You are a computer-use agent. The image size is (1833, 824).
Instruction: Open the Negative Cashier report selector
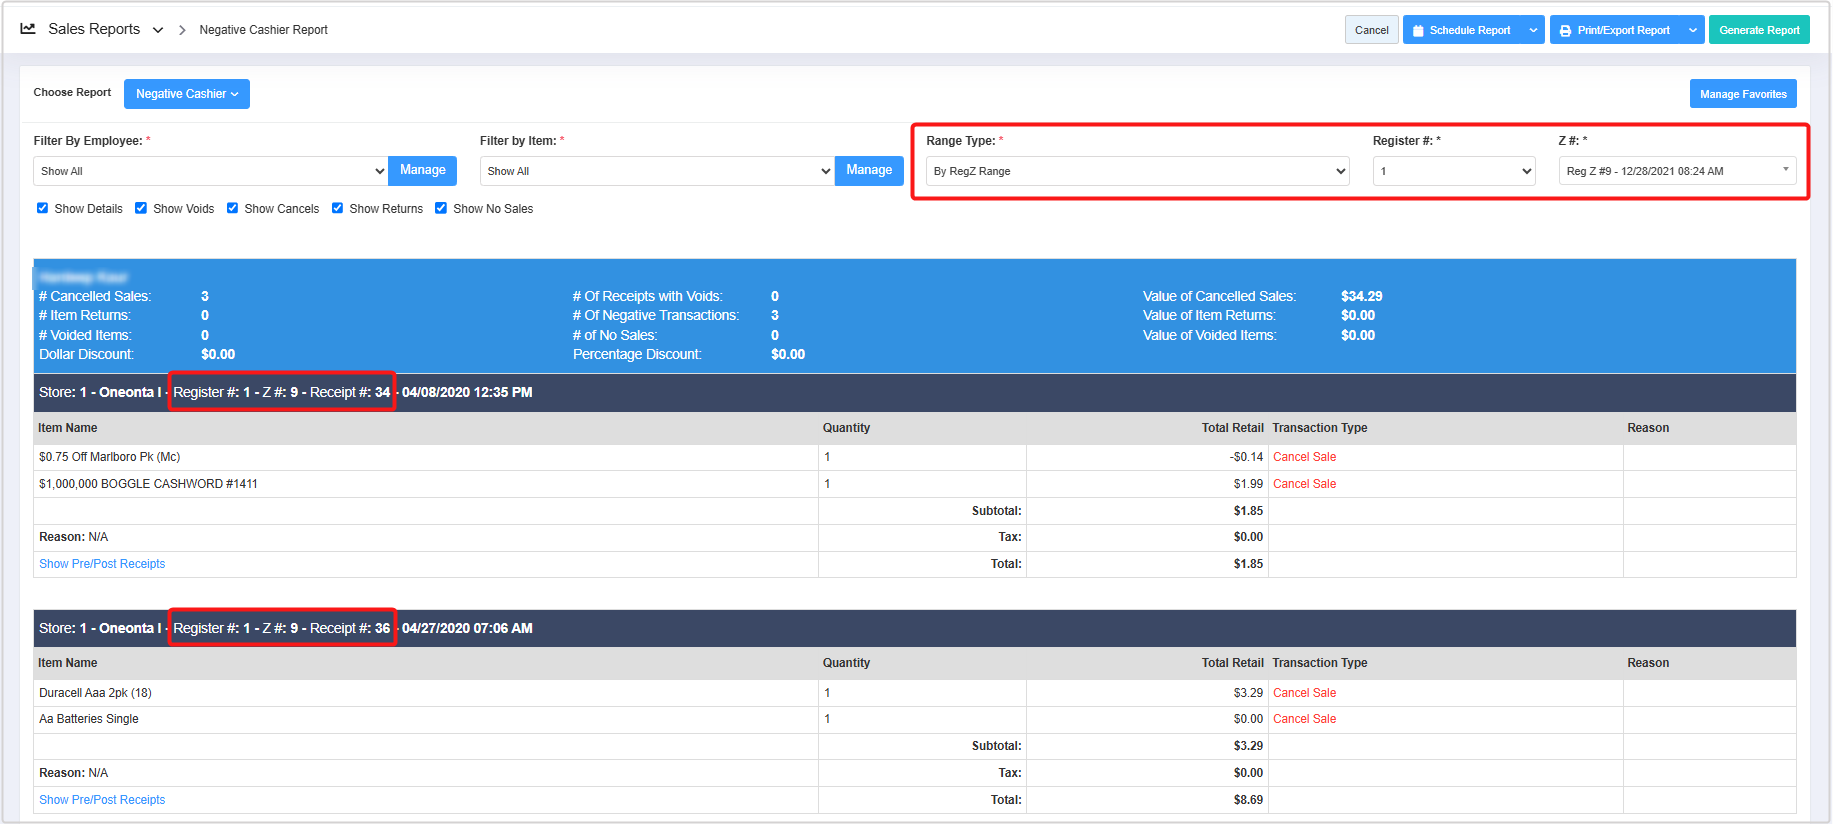186,94
